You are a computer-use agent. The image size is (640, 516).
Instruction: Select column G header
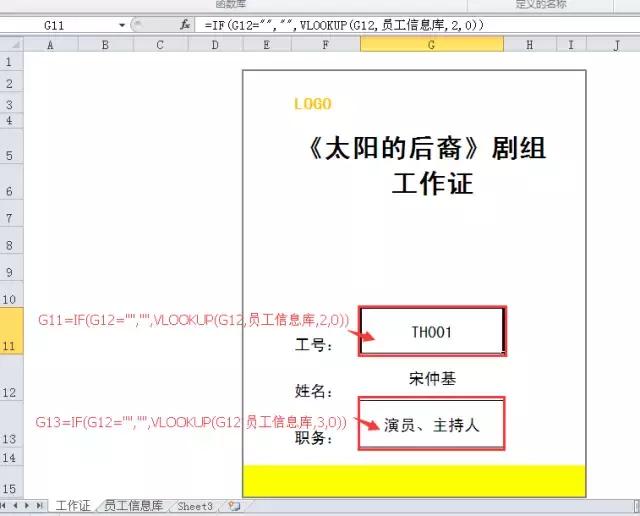[x=432, y=44]
